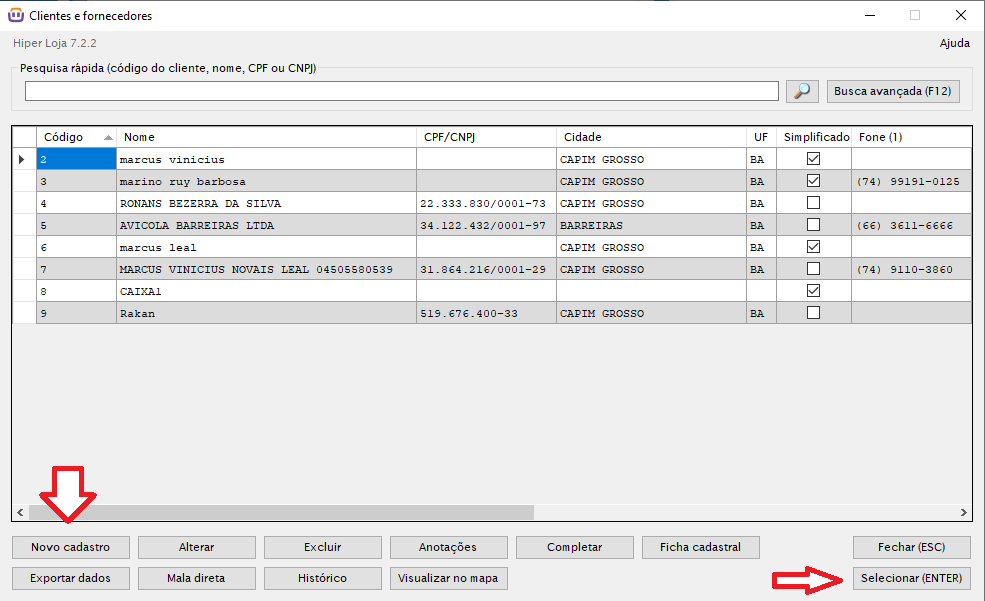
Task: Check Simplificado for MARCUS VINICIUS NOVAIS LEAL
Action: [814, 269]
